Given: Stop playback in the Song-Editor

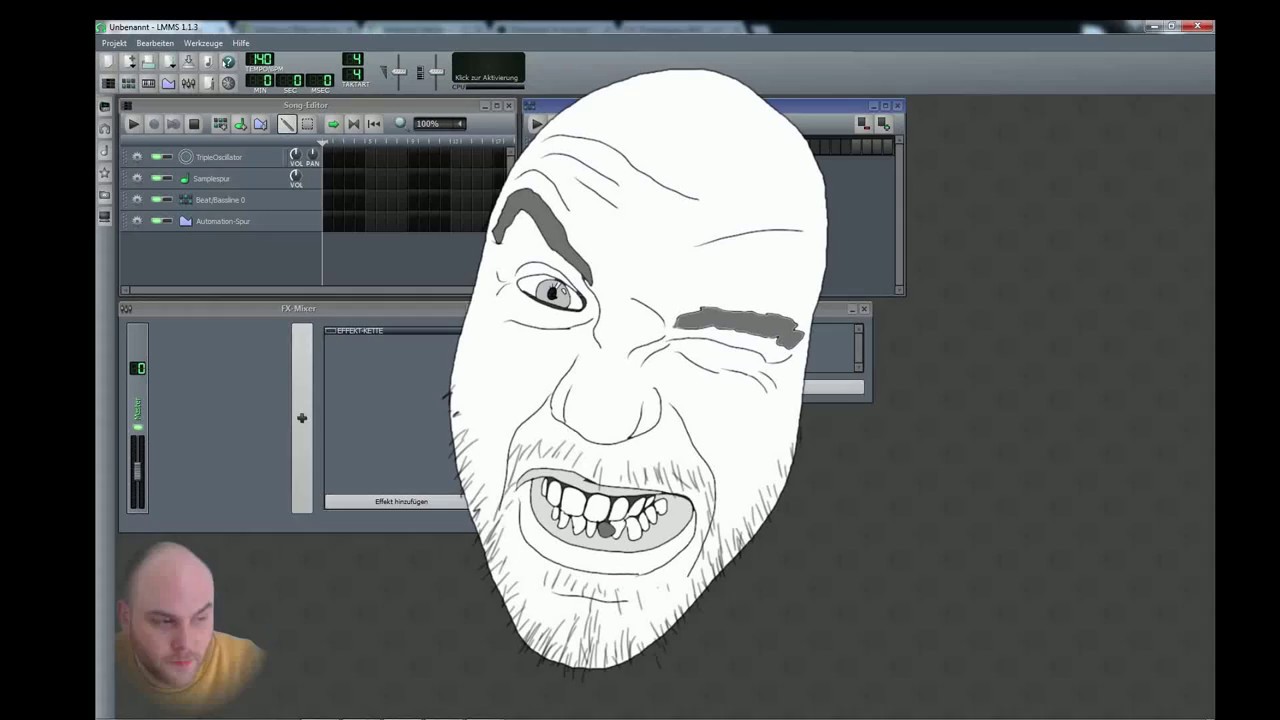Looking at the screenshot, I should click(194, 124).
